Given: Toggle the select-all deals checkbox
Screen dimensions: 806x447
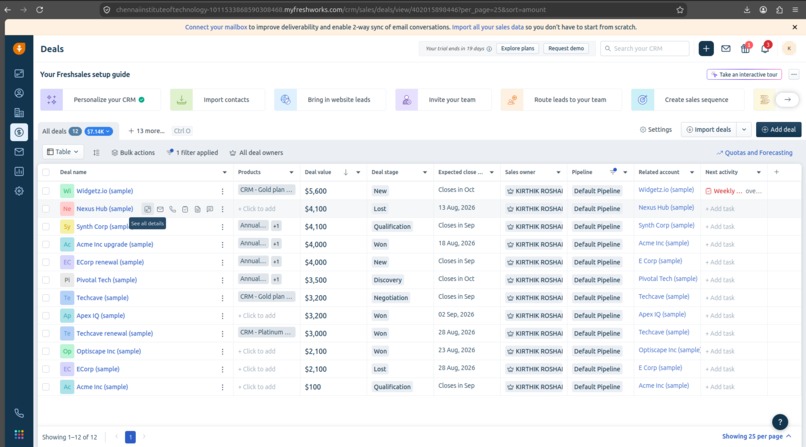Looking at the screenshot, I should [x=46, y=172].
